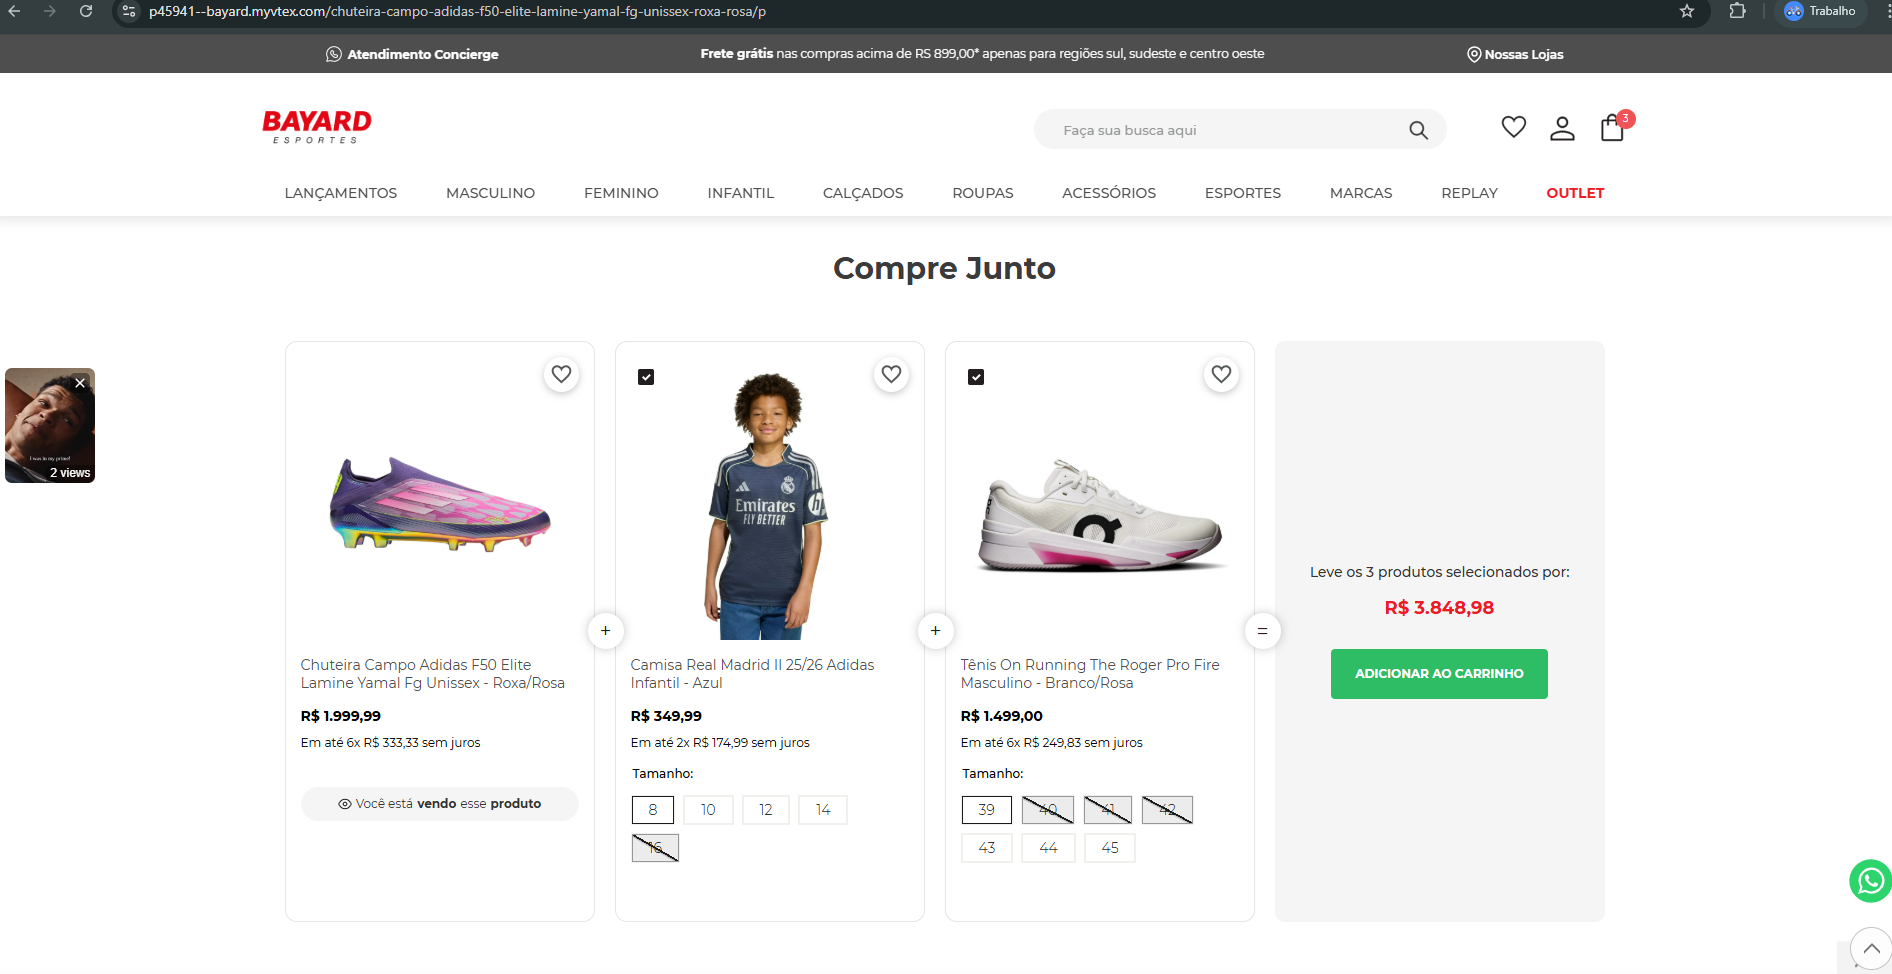The width and height of the screenshot is (1892, 974).
Task: Open the floating video with 2 views
Action: (50, 426)
